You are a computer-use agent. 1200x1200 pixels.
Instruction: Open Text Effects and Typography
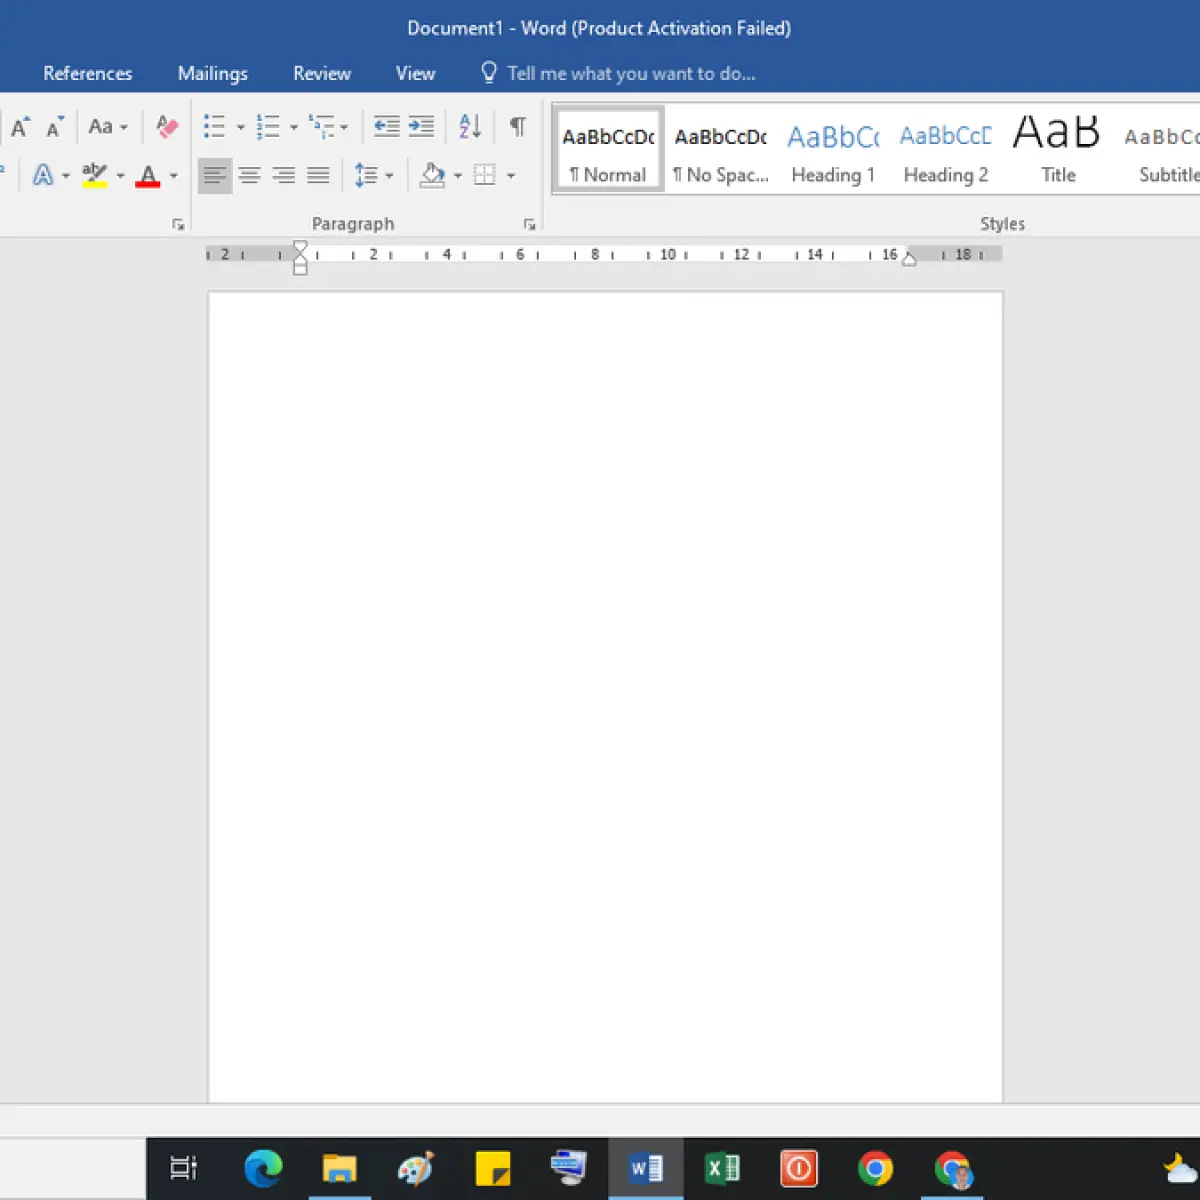tap(43, 176)
